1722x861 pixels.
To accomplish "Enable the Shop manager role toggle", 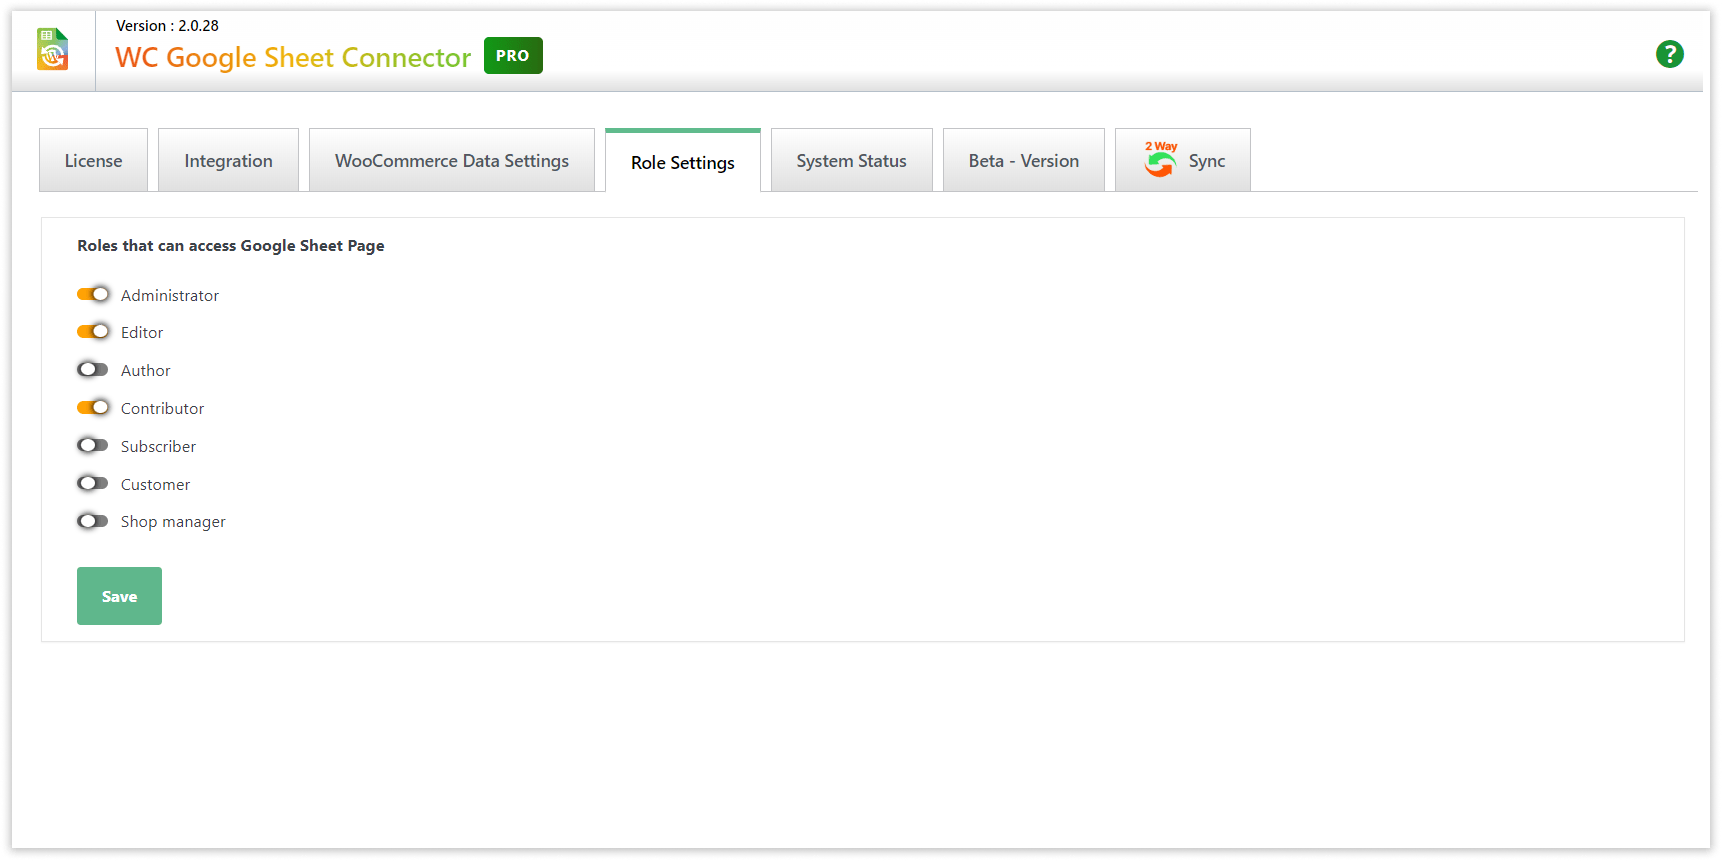I will (x=93, y=521).
